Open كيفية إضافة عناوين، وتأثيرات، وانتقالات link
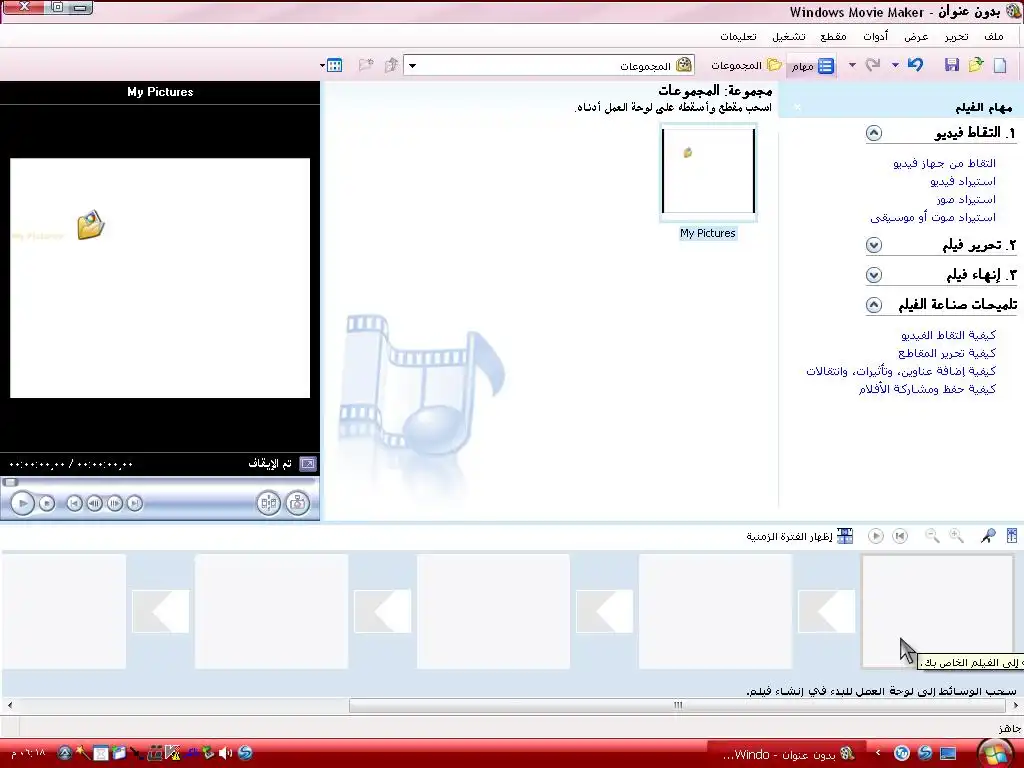The image size is (1024, 768). 901,371
